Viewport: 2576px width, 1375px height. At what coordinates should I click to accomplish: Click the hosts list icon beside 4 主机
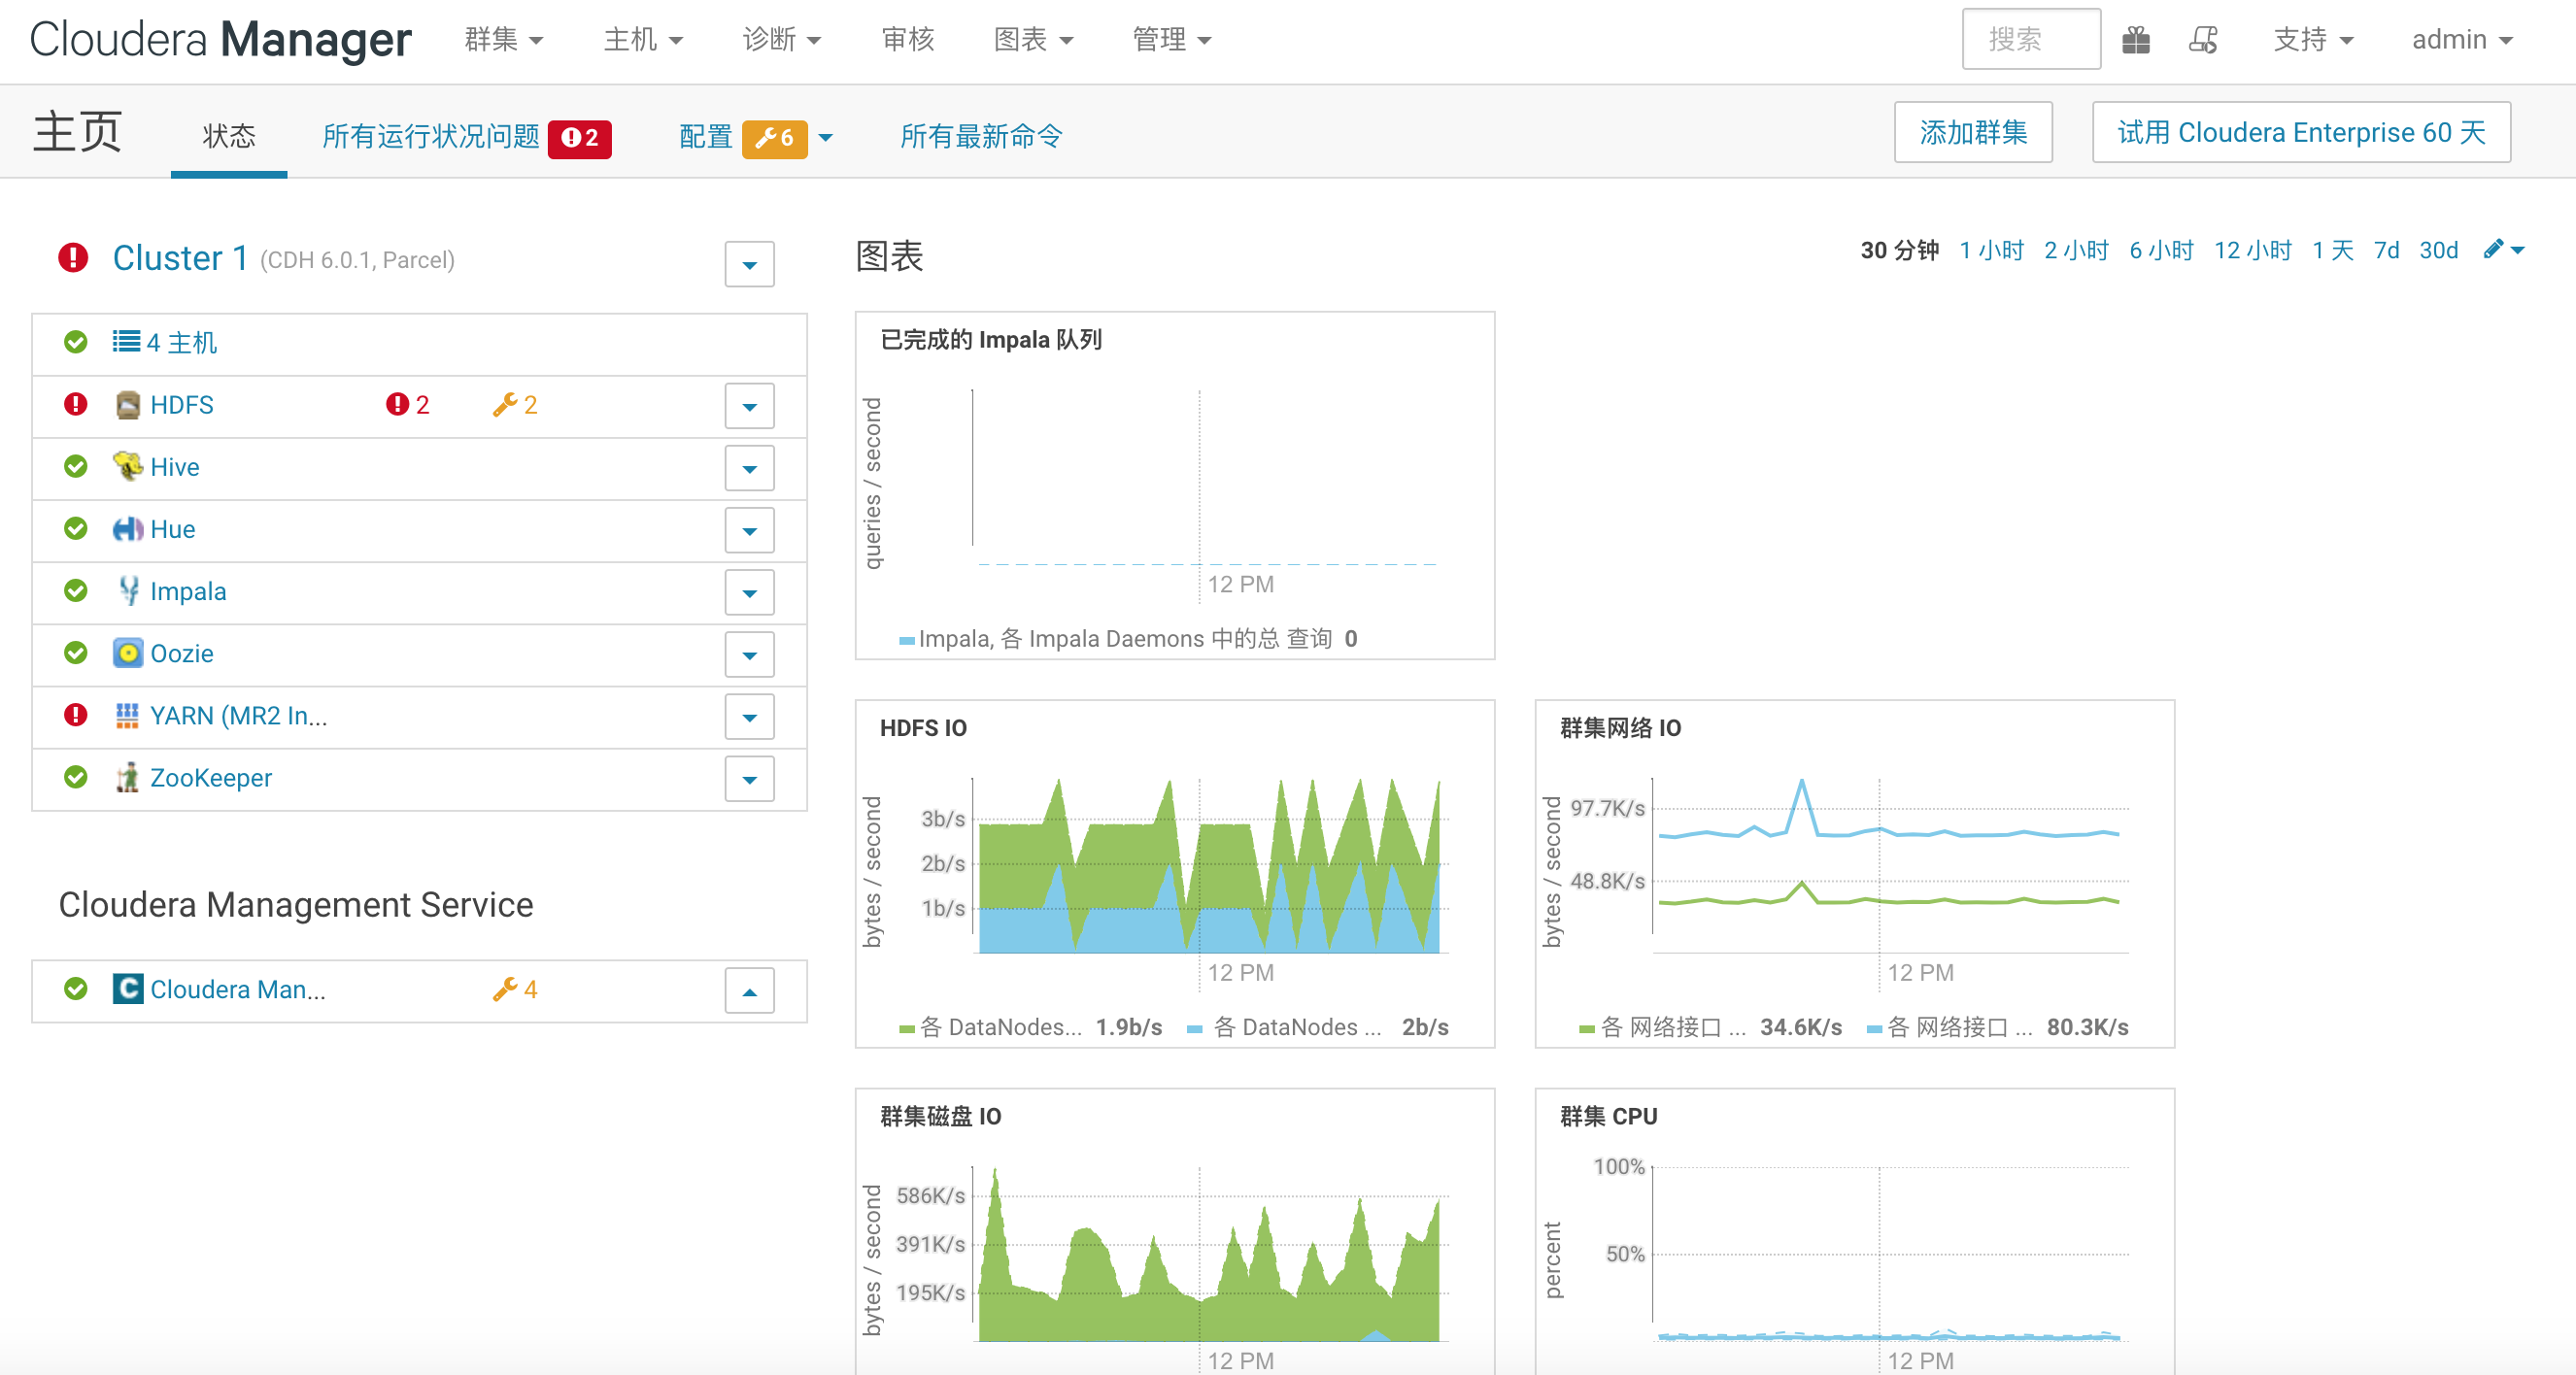tap(126, 342)
